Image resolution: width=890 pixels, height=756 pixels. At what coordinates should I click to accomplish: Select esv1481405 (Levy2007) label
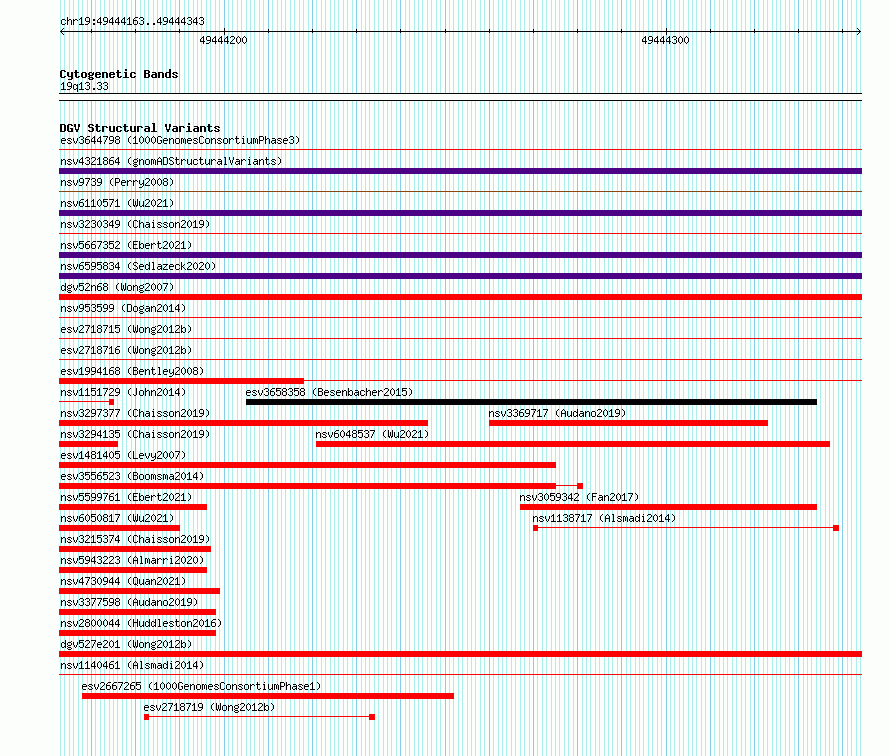click(x=123, y=455)
